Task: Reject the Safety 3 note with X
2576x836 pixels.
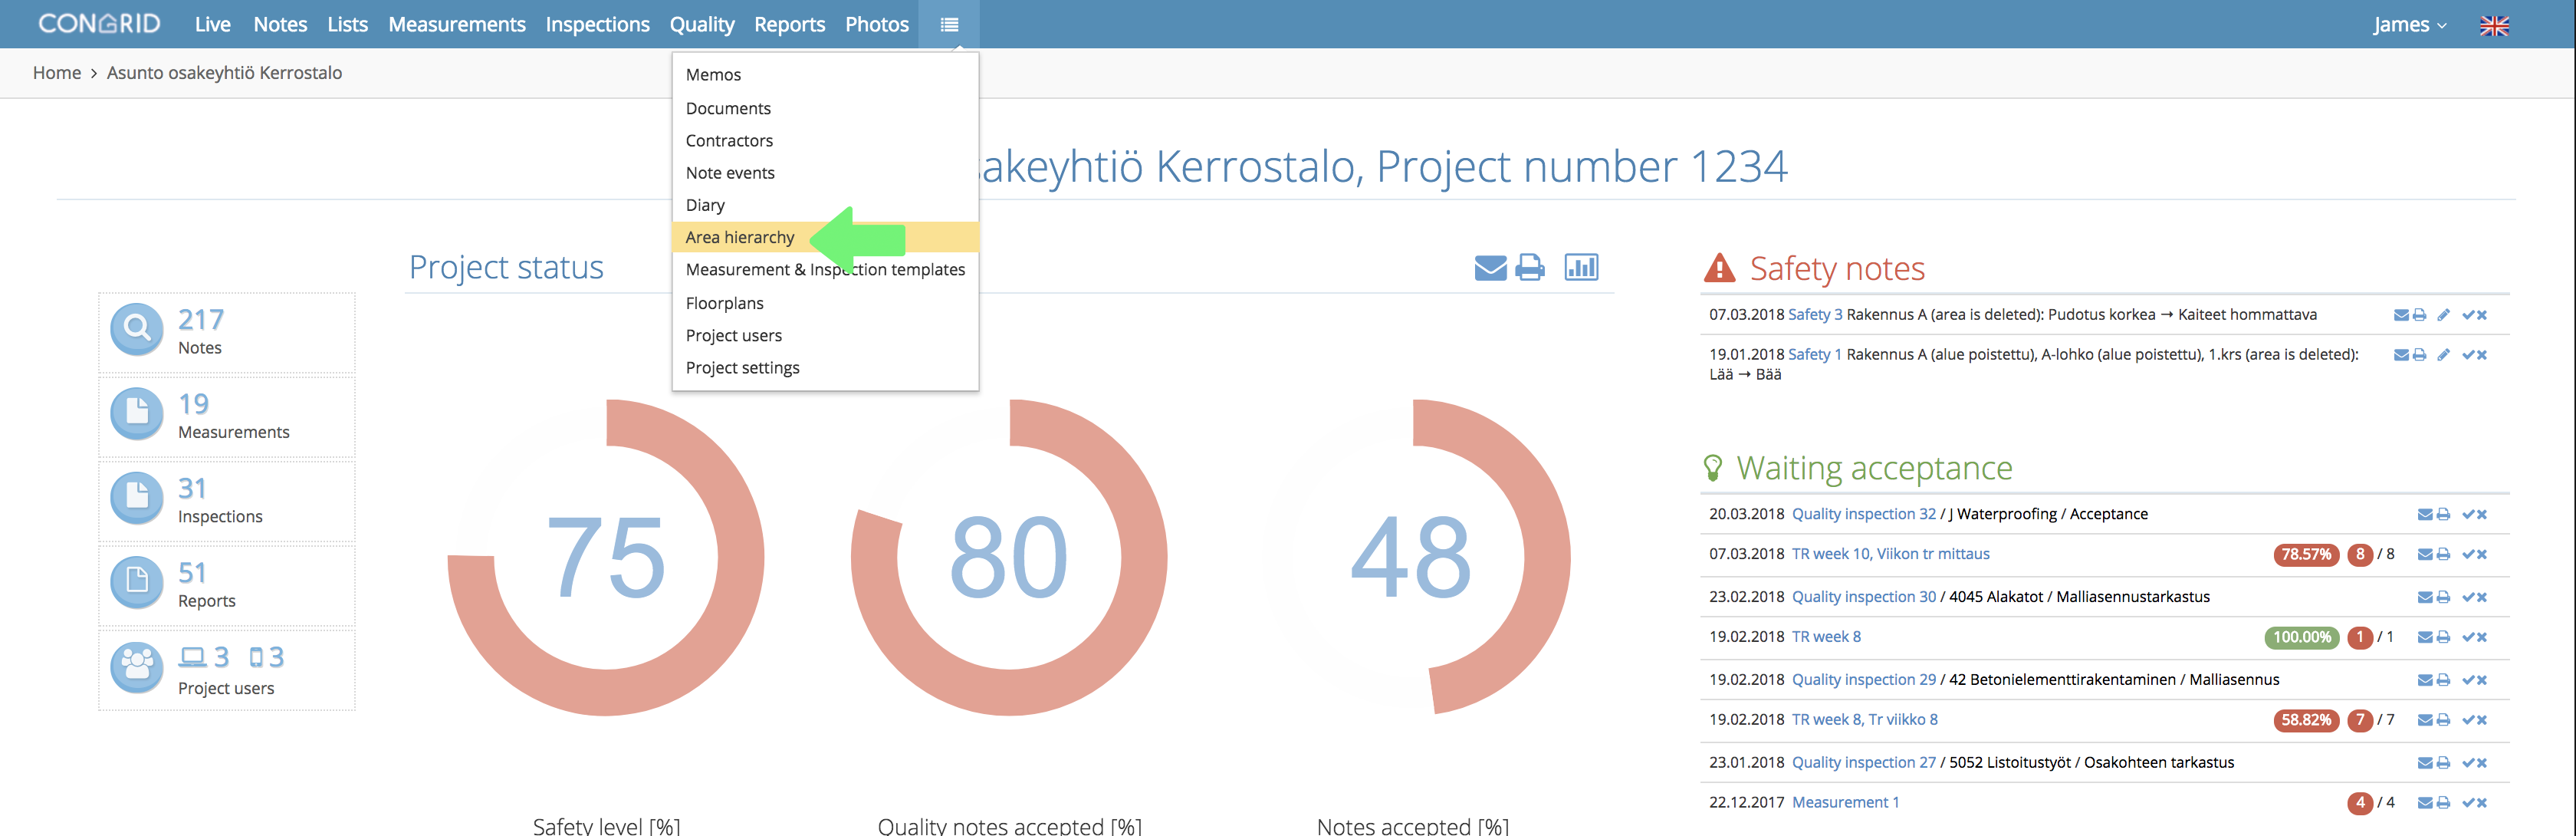Action: tap(2482, 315)
